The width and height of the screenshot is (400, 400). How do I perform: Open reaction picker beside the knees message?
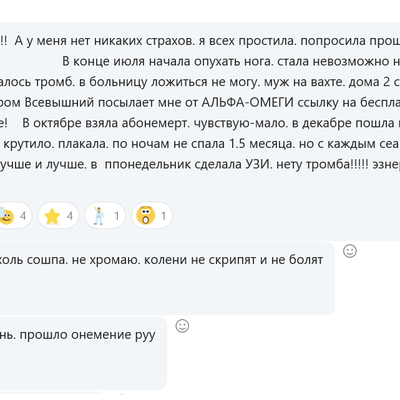[350, 251]
